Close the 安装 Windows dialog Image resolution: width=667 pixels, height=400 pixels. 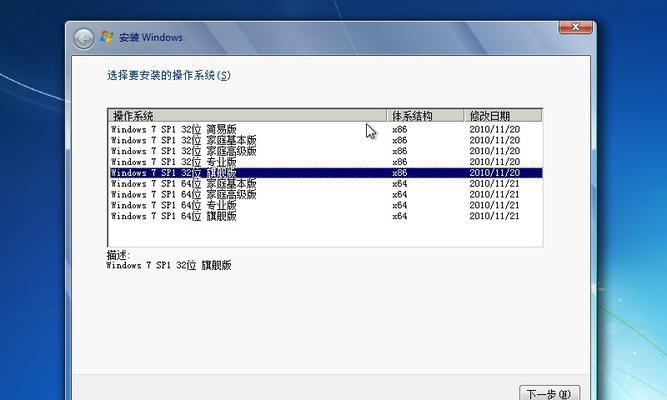pos(575,27)
